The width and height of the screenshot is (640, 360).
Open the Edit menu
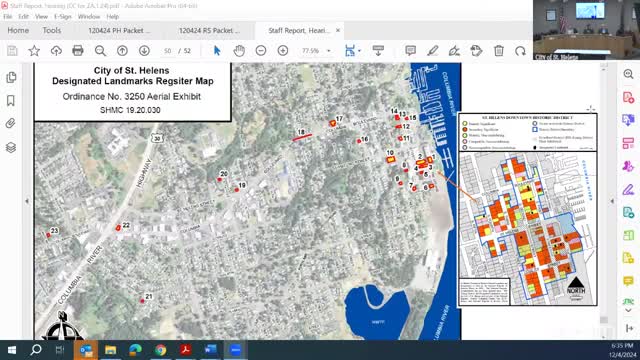[x=23, y=17]
